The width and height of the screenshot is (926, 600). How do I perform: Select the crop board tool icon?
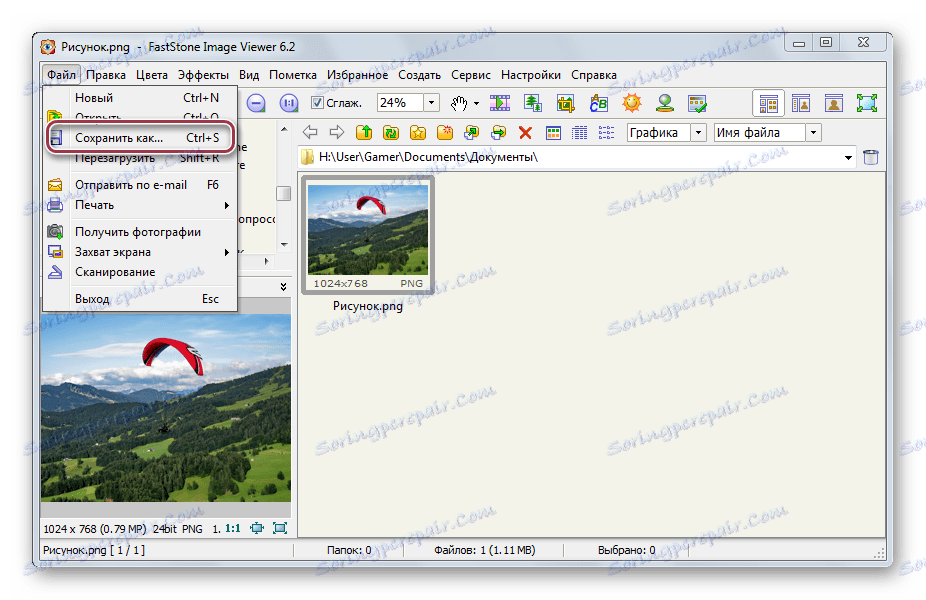coord(565,103)
